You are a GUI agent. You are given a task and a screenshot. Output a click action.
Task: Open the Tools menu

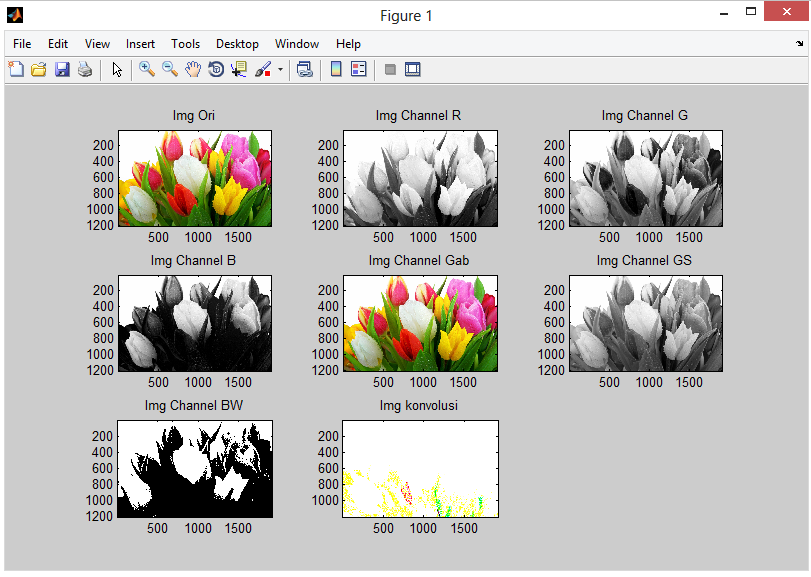186,44
